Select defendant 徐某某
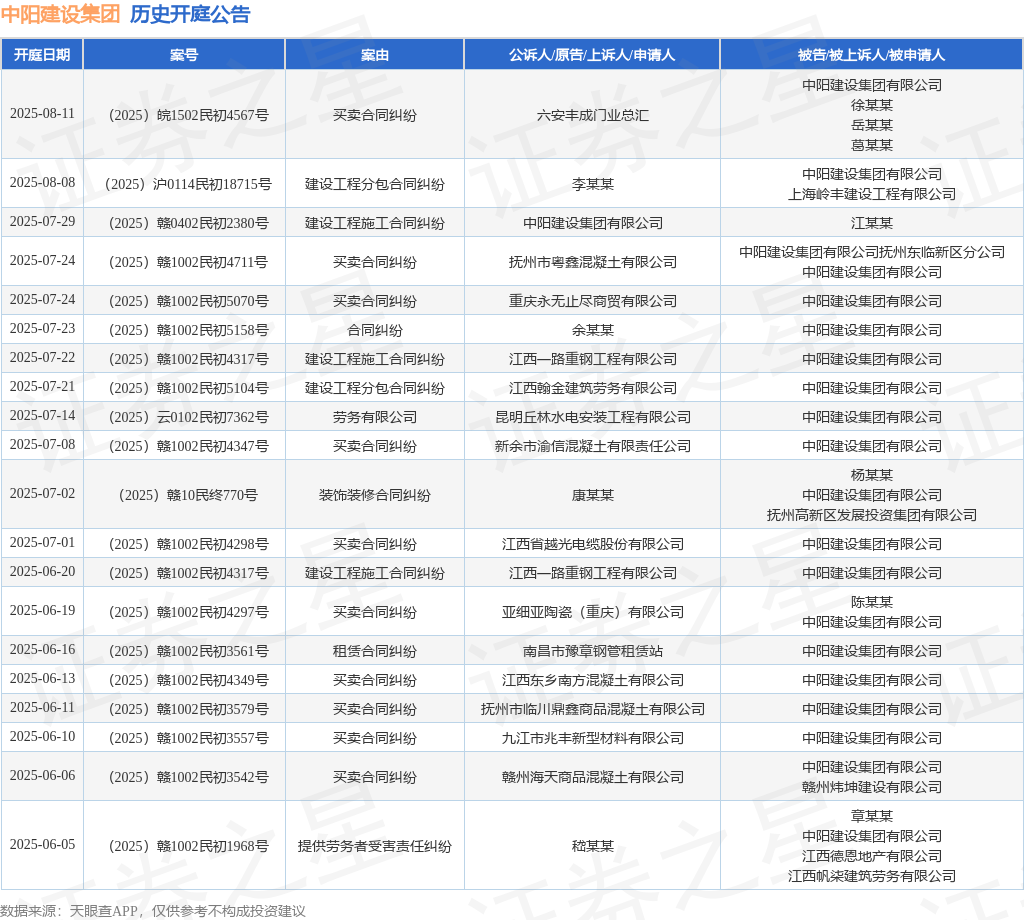This screenshot has height=920, width=1024. coord(872,105)
